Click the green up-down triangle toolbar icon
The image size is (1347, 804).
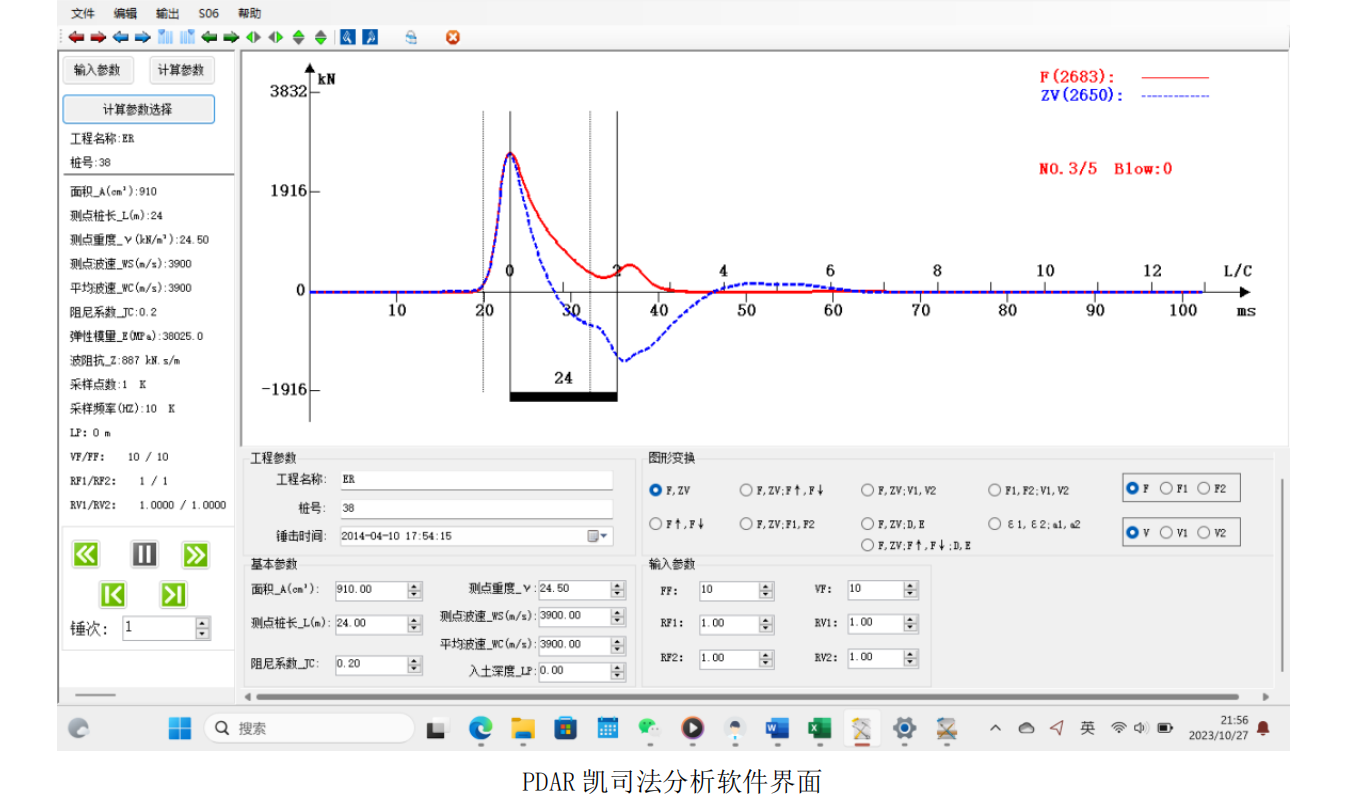(x=298, y=38)
